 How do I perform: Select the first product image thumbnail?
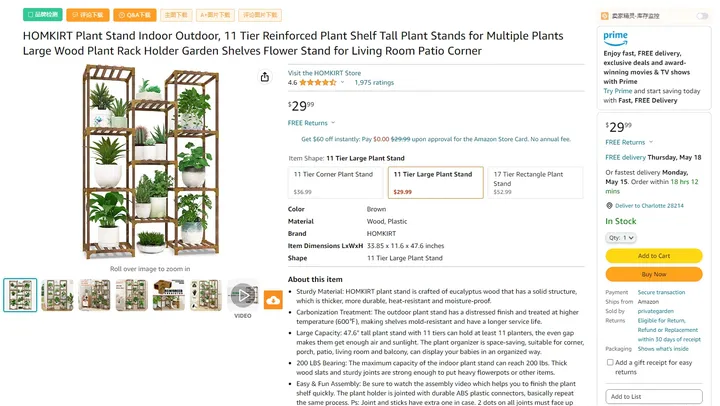20,295
